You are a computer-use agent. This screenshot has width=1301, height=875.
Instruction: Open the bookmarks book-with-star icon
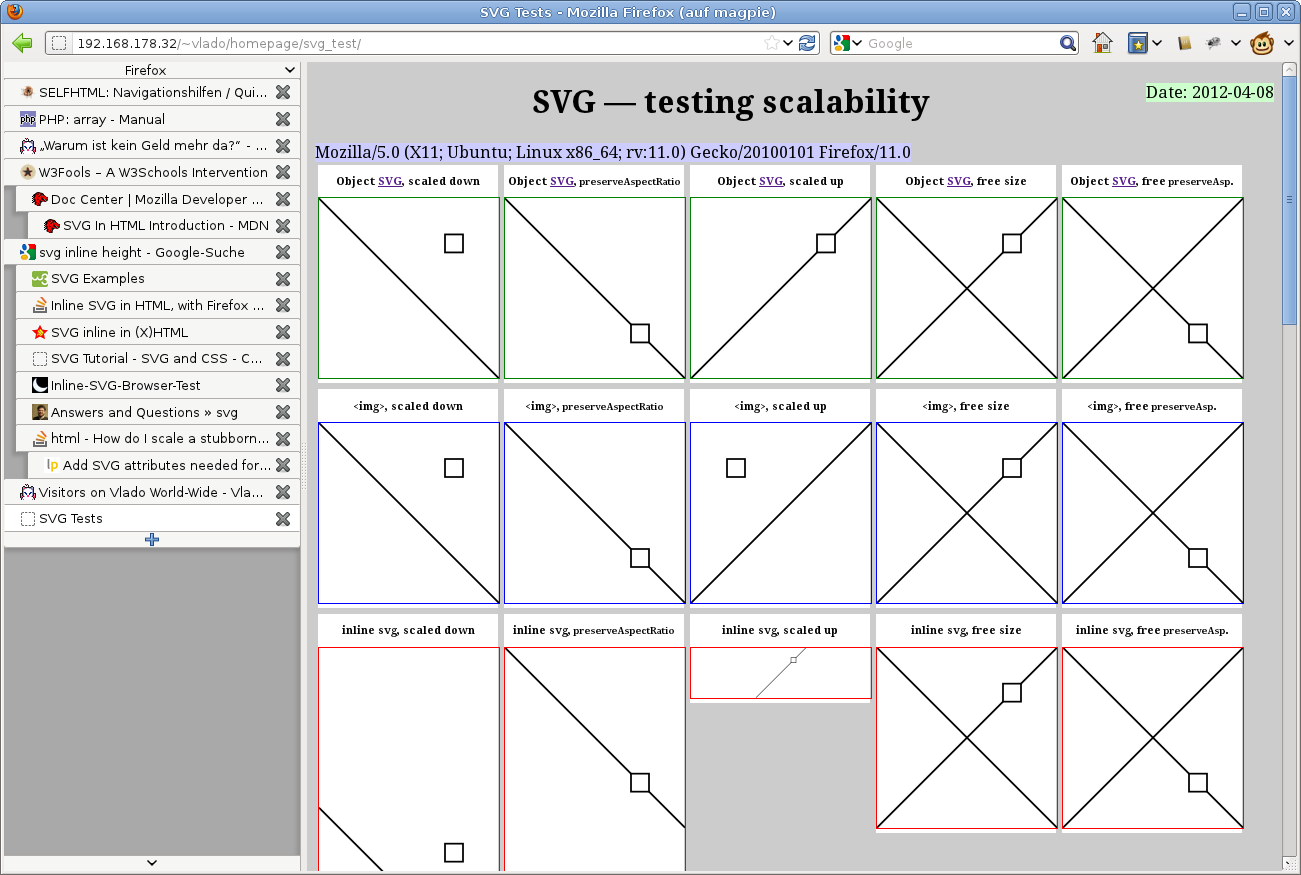pyautogui.click(x=1137, y=43)
